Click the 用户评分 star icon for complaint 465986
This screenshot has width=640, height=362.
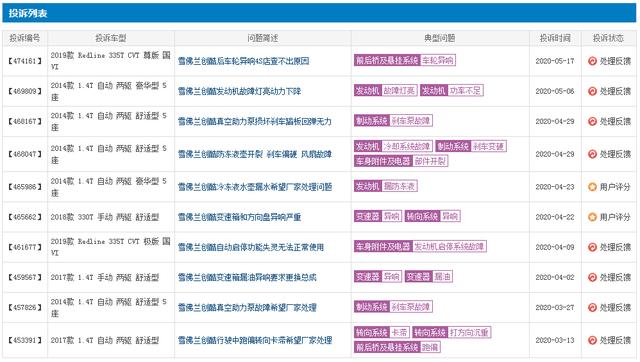click(x=592, y=187)
